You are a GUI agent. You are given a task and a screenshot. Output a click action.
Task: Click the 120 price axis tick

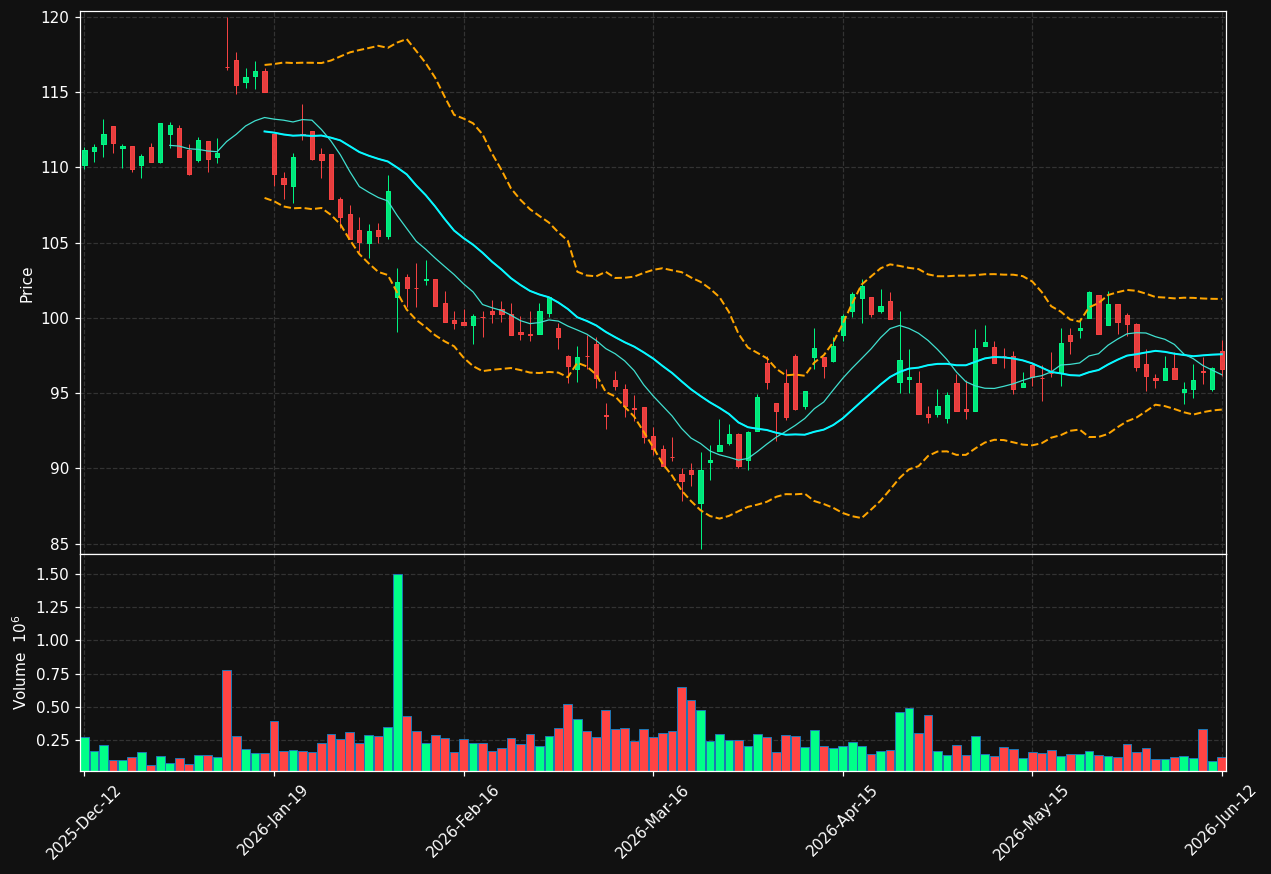point(55,17)
